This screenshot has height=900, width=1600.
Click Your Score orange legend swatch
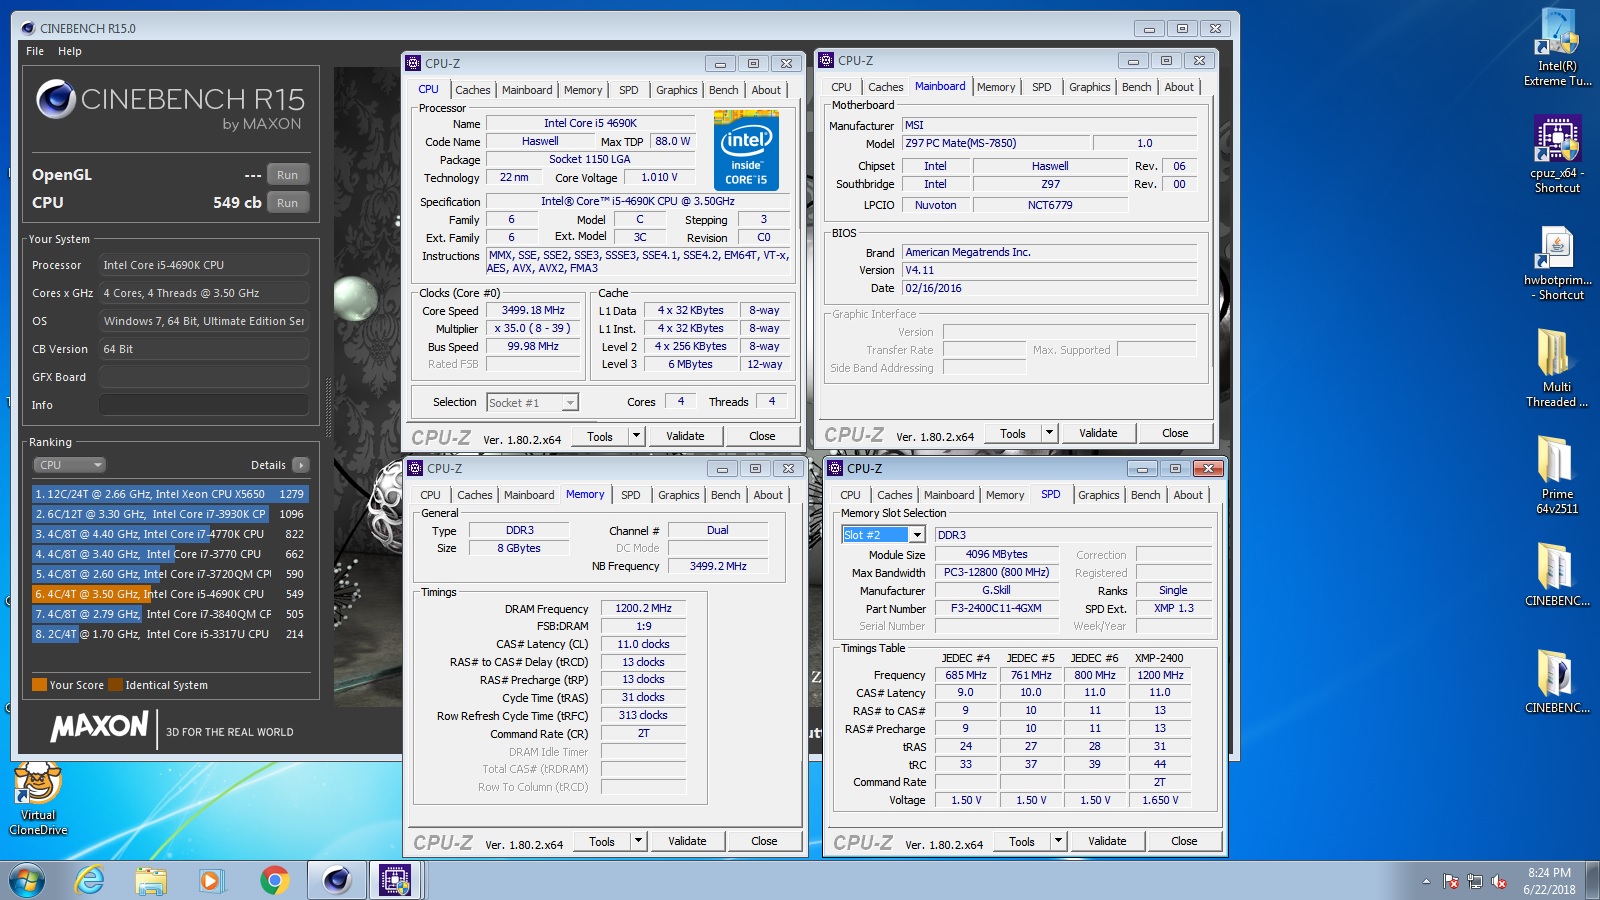pos(39,685)
